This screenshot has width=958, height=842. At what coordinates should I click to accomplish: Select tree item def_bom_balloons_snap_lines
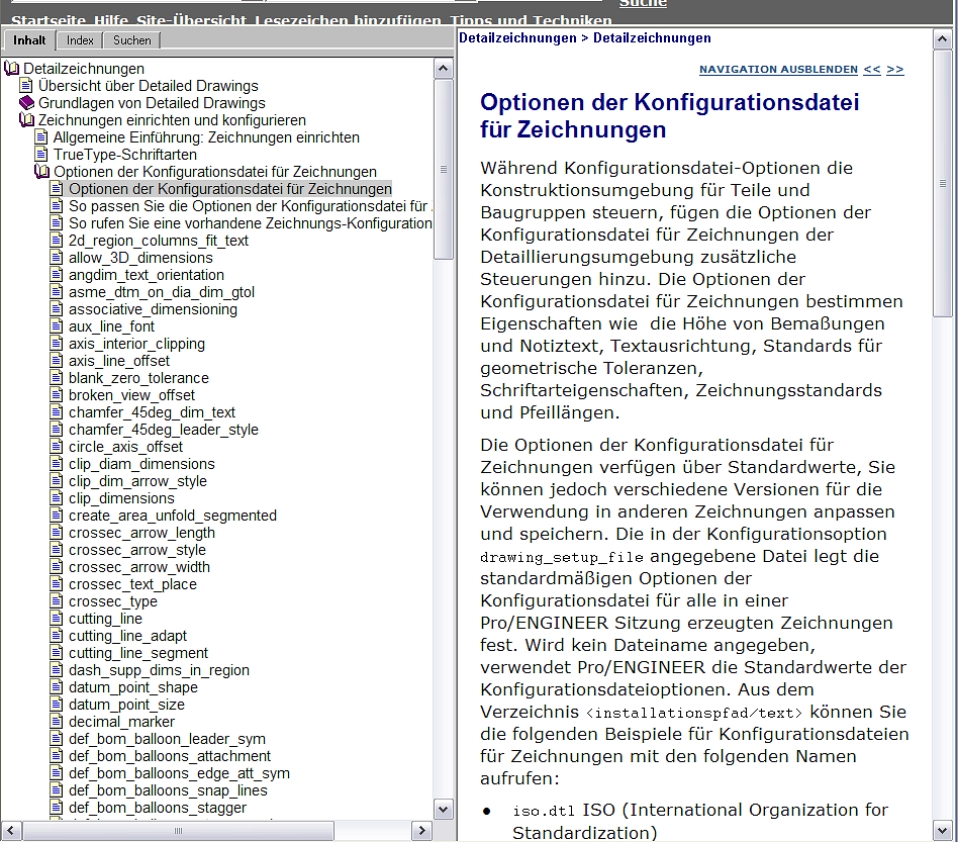[168, 790]
